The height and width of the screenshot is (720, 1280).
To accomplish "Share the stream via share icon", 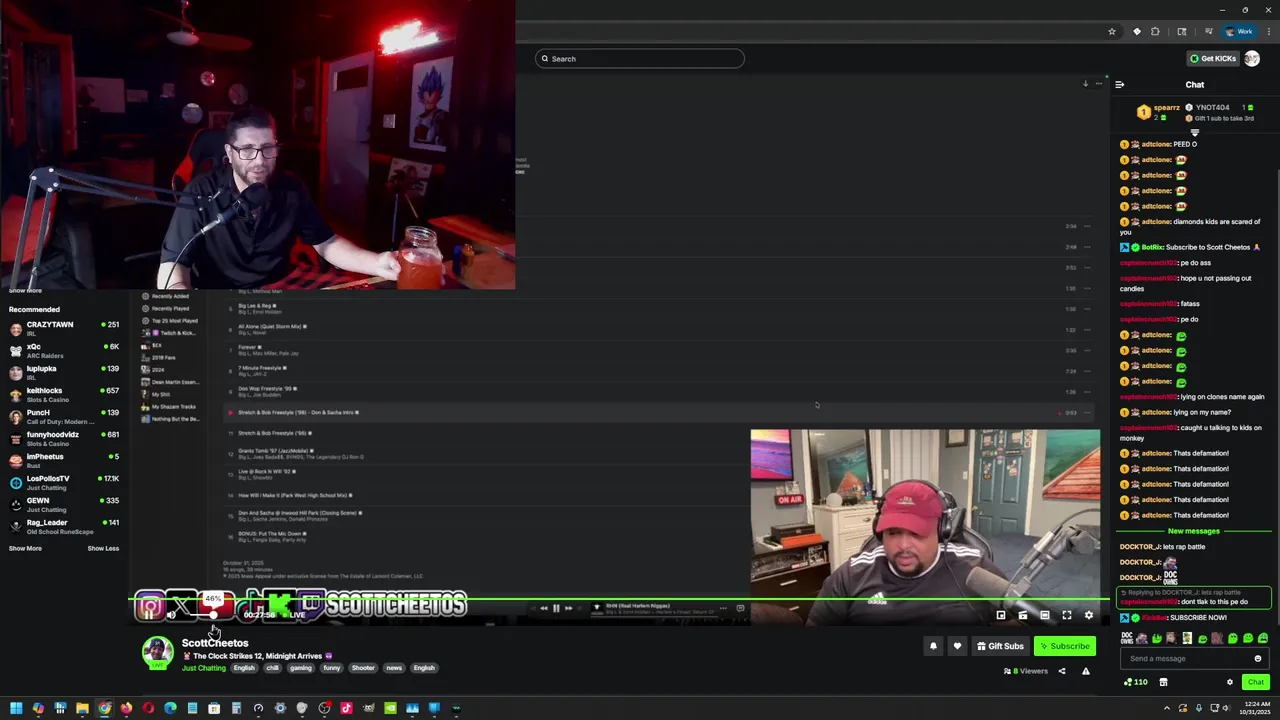I will coord(1062,671).
